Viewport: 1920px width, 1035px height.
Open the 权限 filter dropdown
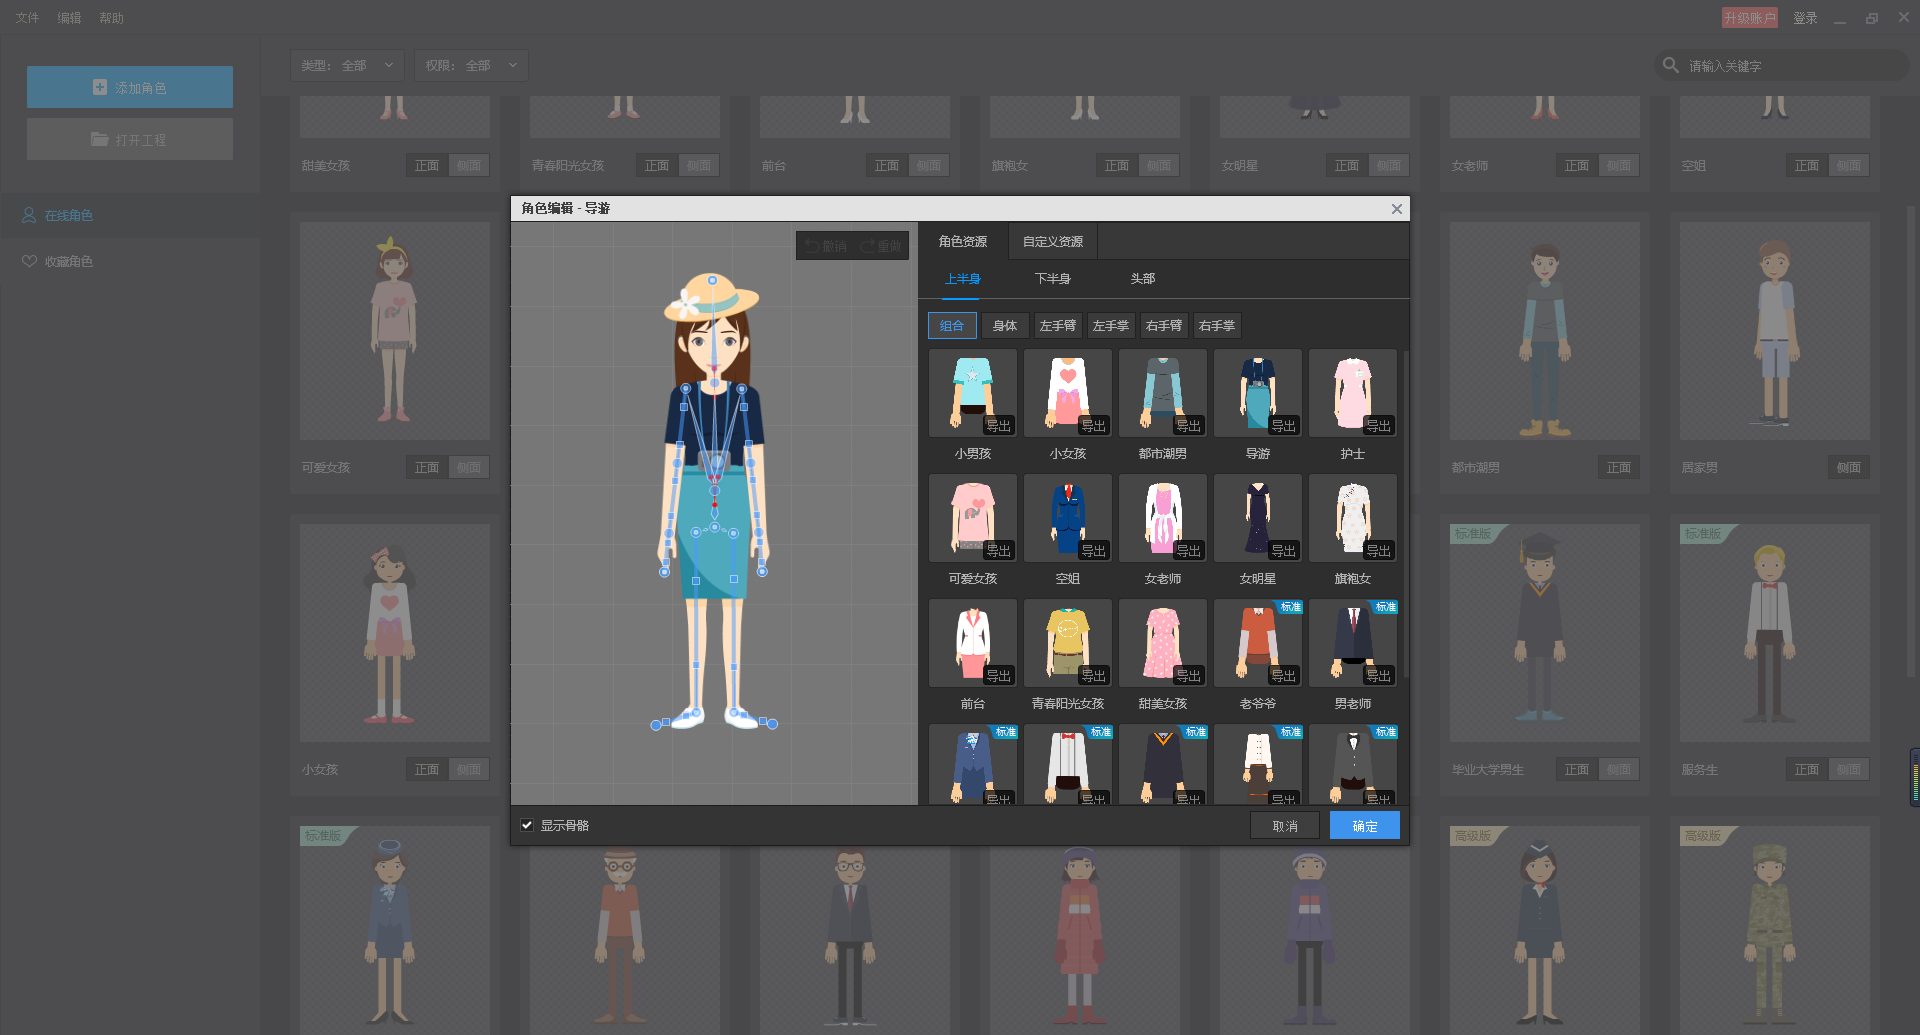(471, 66)
